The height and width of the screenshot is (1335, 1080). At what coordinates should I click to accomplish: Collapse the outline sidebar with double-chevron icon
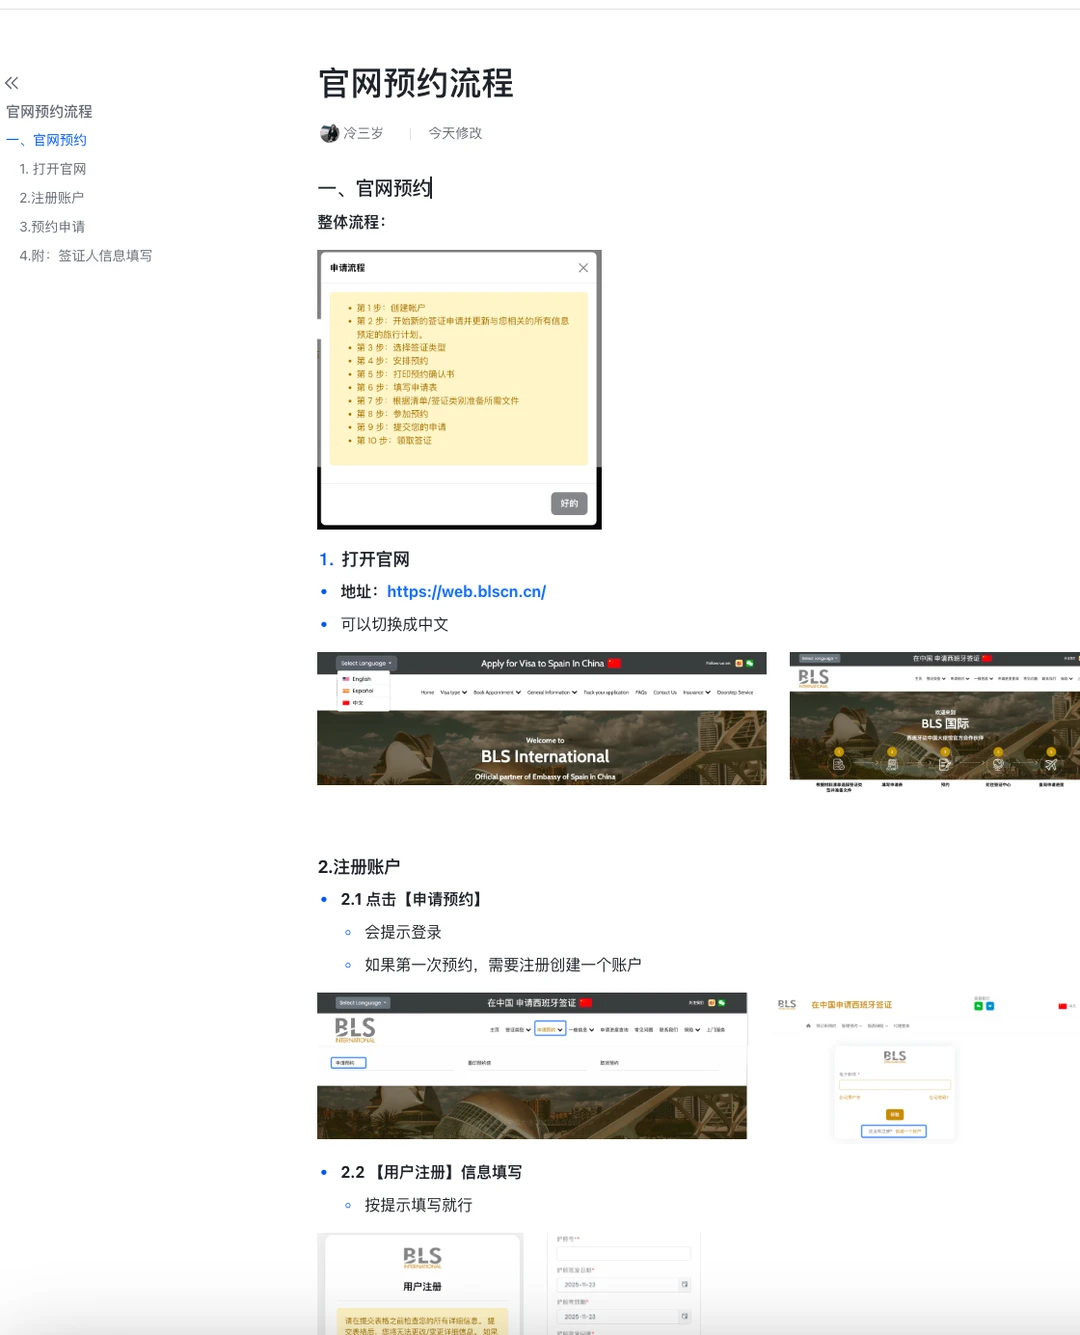(x=12, y=83)
